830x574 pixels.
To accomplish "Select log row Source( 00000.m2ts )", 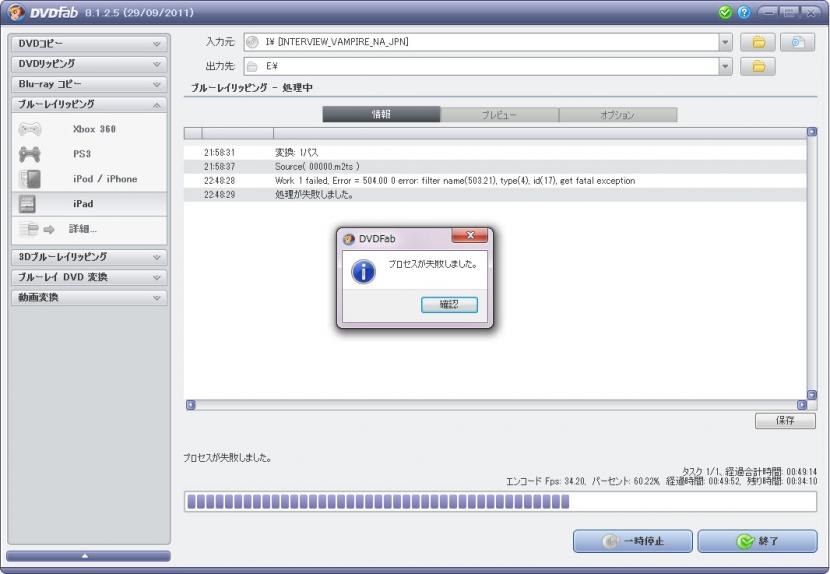I will (x=495, y=167).
